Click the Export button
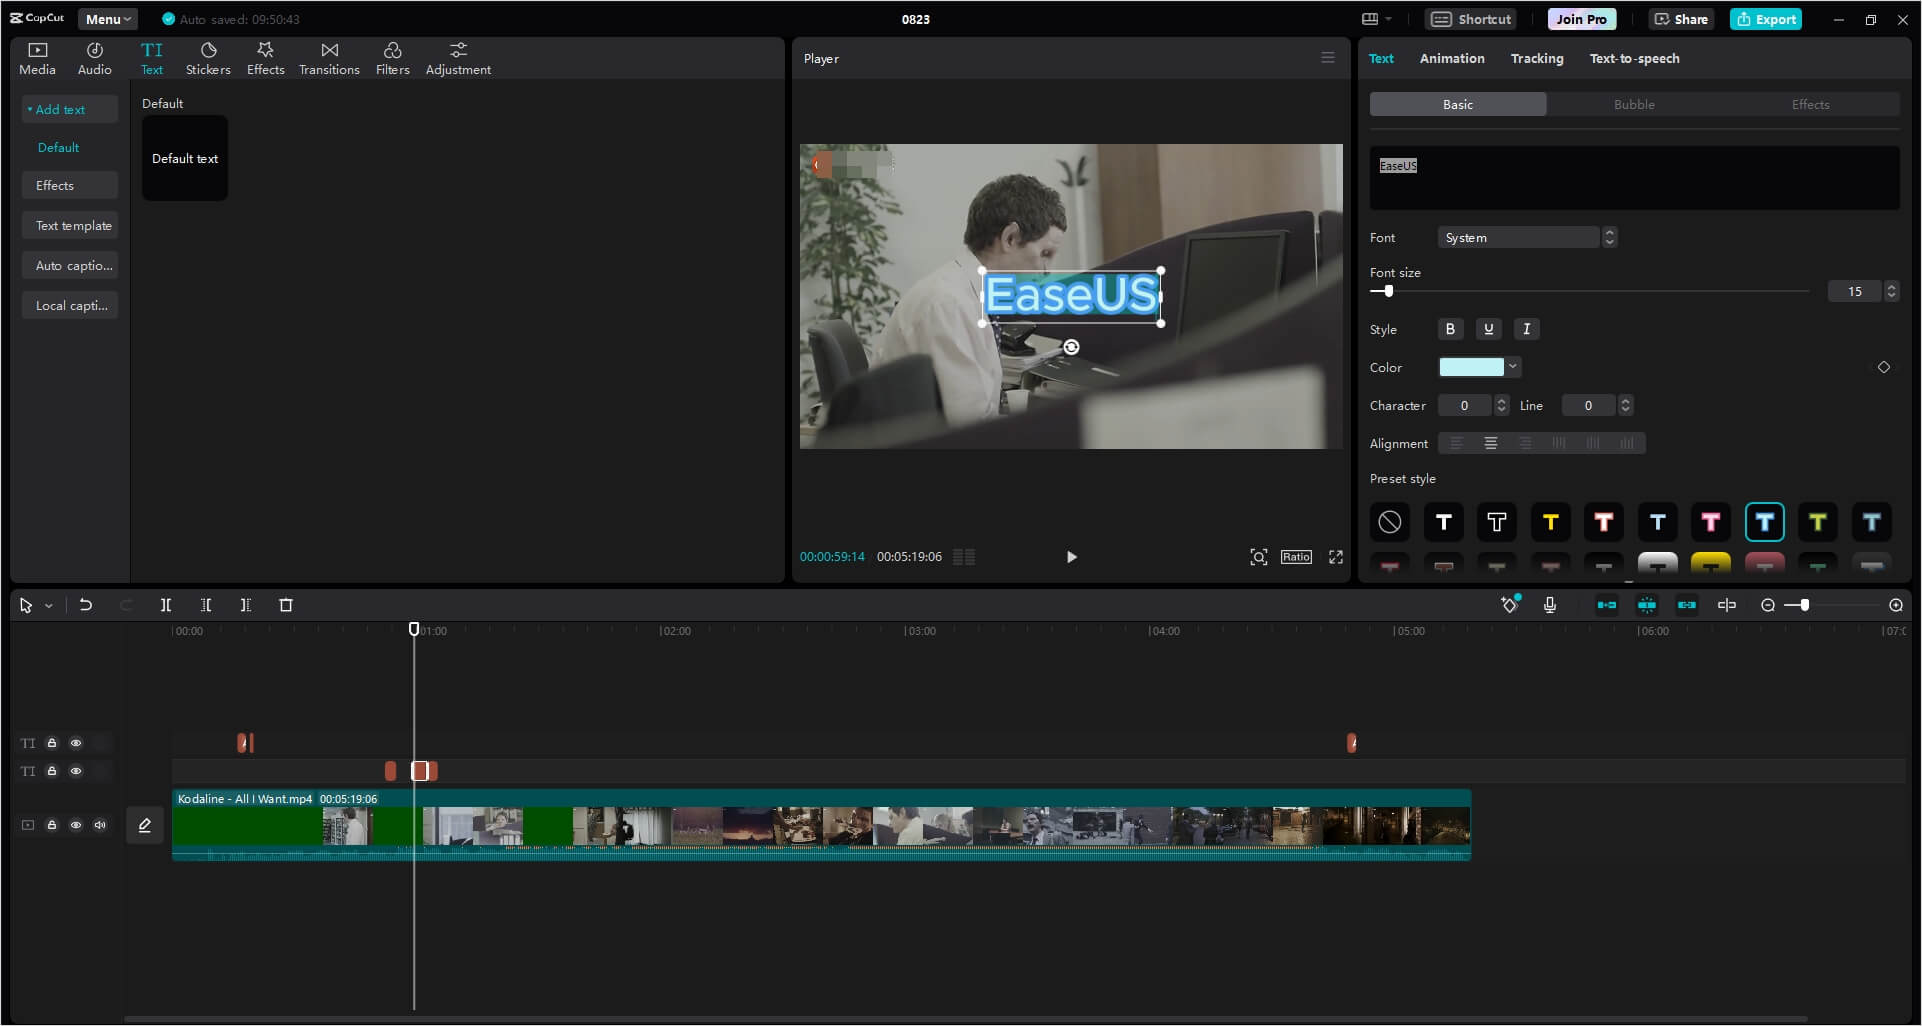This screenshot has height=1026, width=1922. tap(1766, 19)
